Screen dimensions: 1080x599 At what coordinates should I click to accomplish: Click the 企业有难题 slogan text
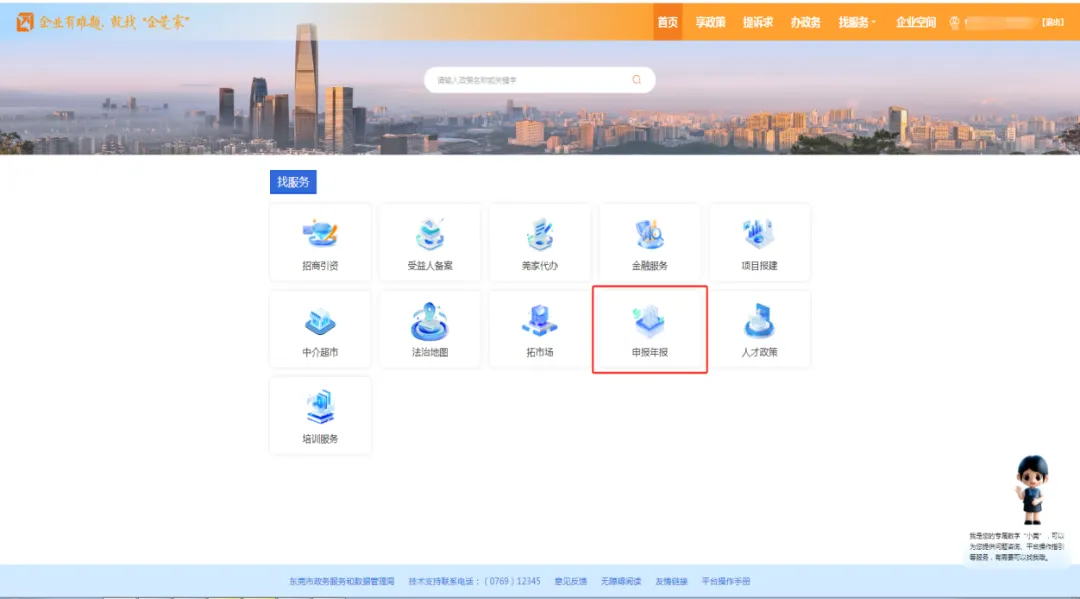(114, 22)
